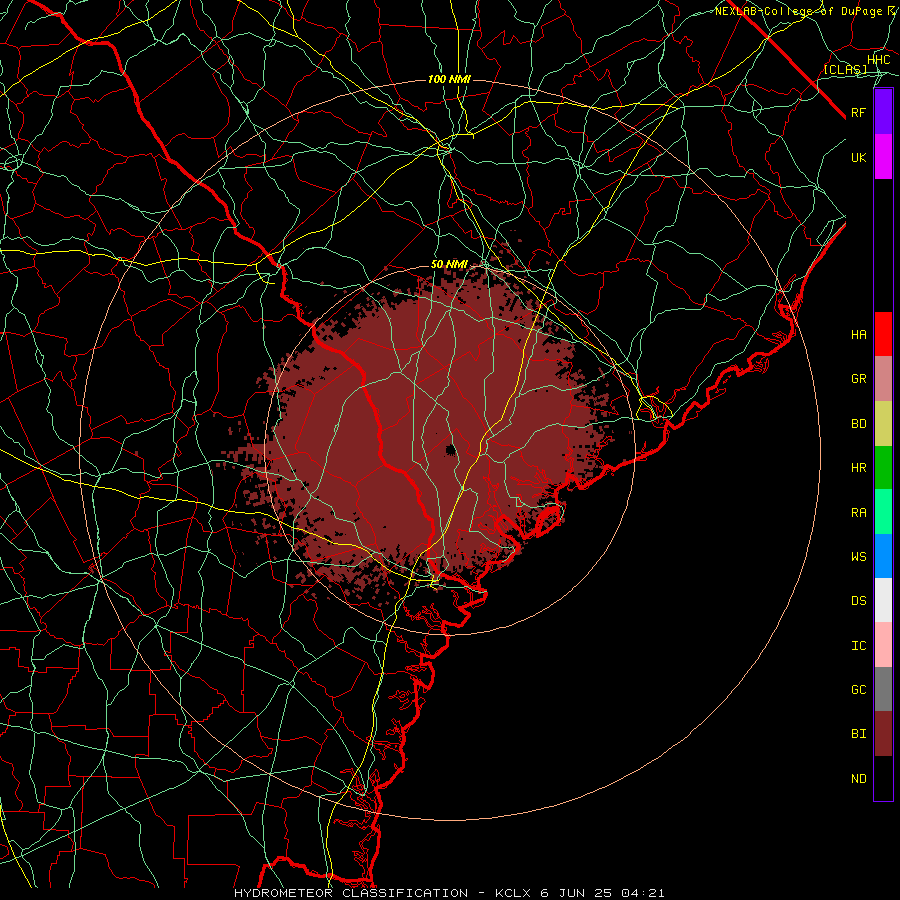Click the WS legend label
Viewport: 900px width, 900px height.
coord(858,557)
